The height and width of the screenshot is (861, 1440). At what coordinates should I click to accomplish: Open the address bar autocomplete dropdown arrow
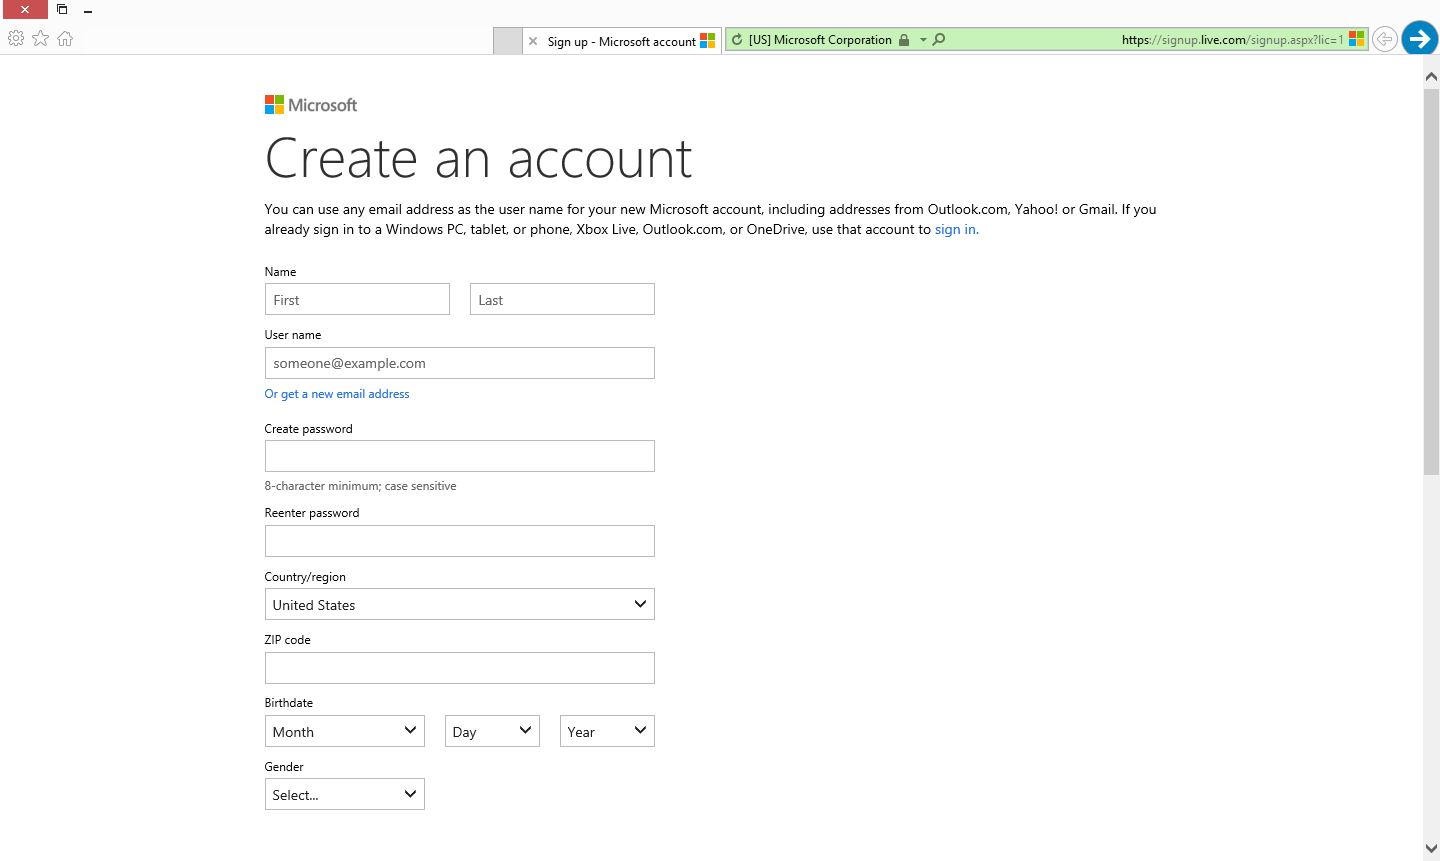(x=923, y=40)
